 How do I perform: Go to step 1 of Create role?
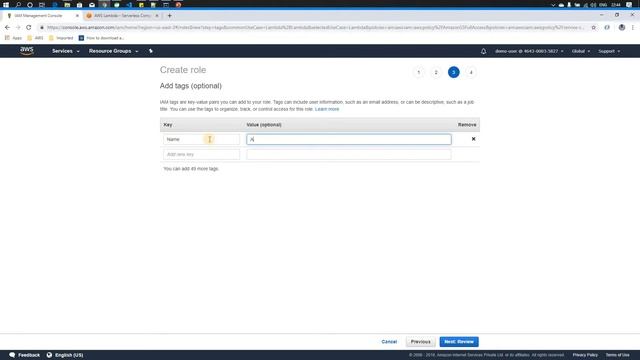(418, 72)
